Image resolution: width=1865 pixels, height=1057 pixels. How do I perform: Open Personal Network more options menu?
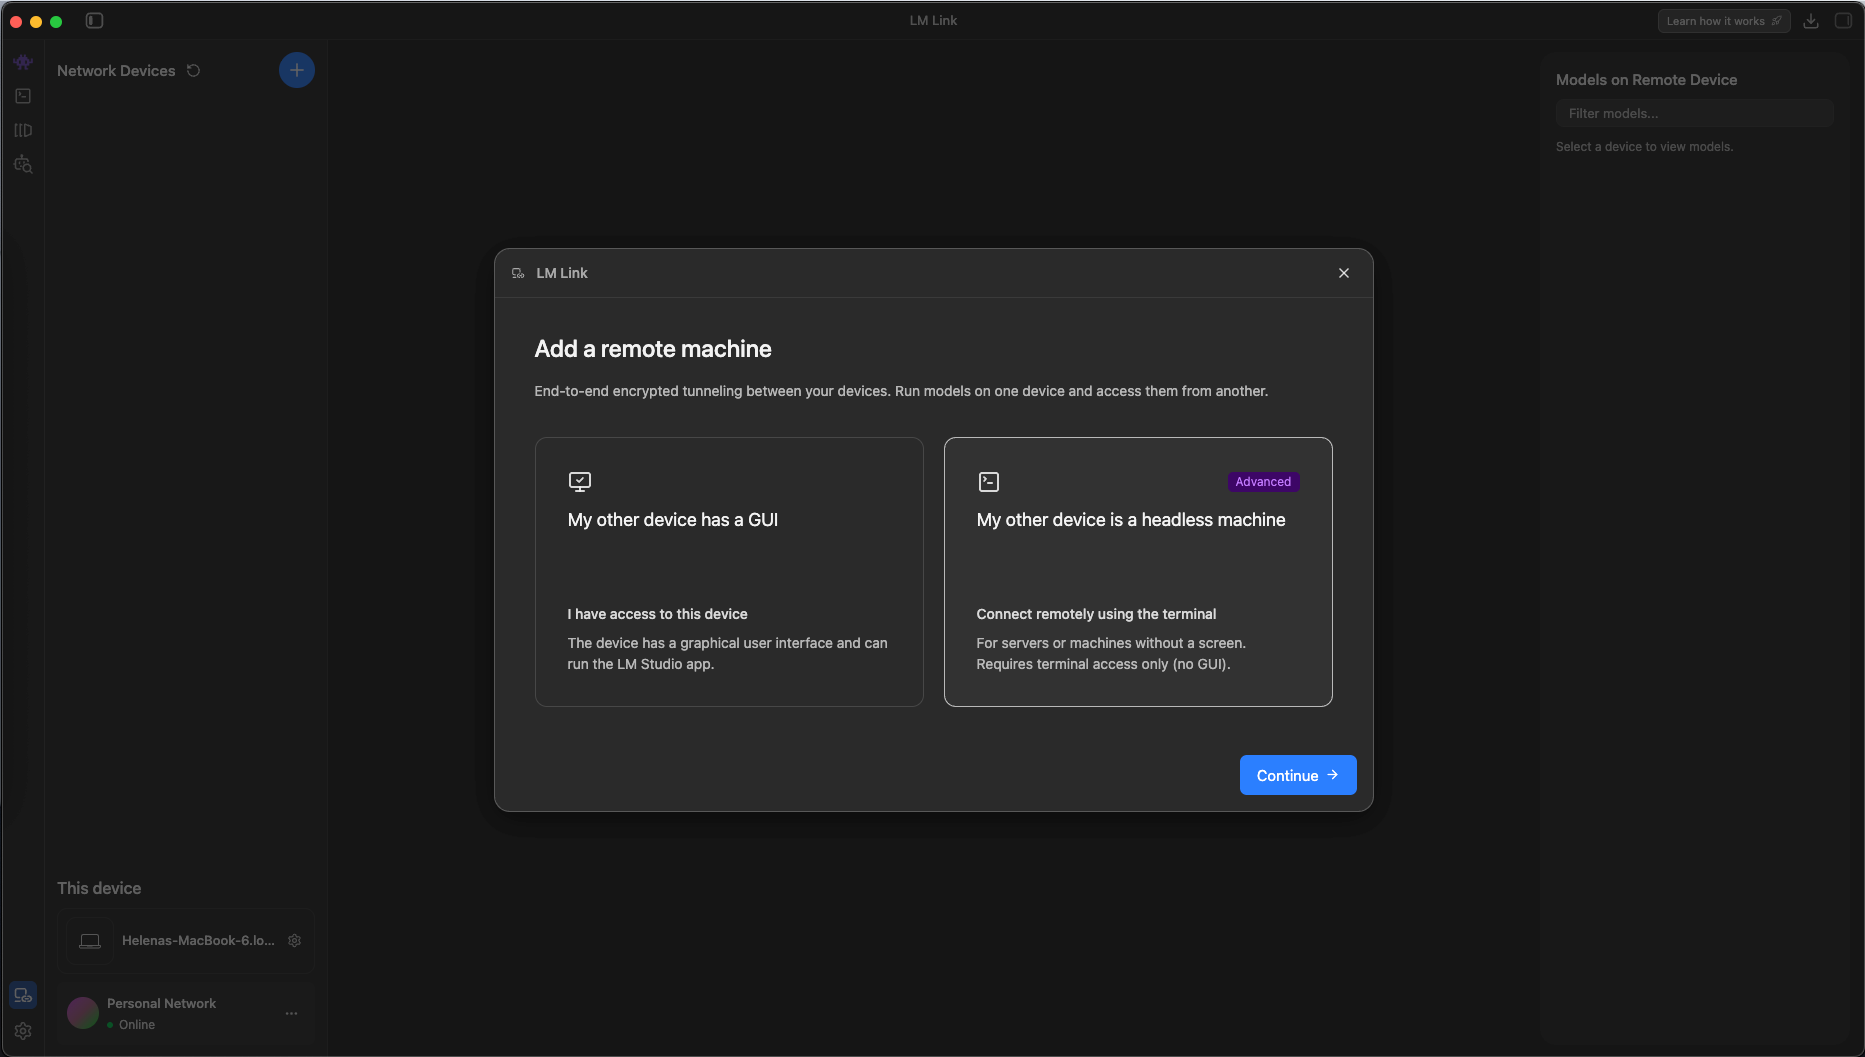pos(291,1013)
